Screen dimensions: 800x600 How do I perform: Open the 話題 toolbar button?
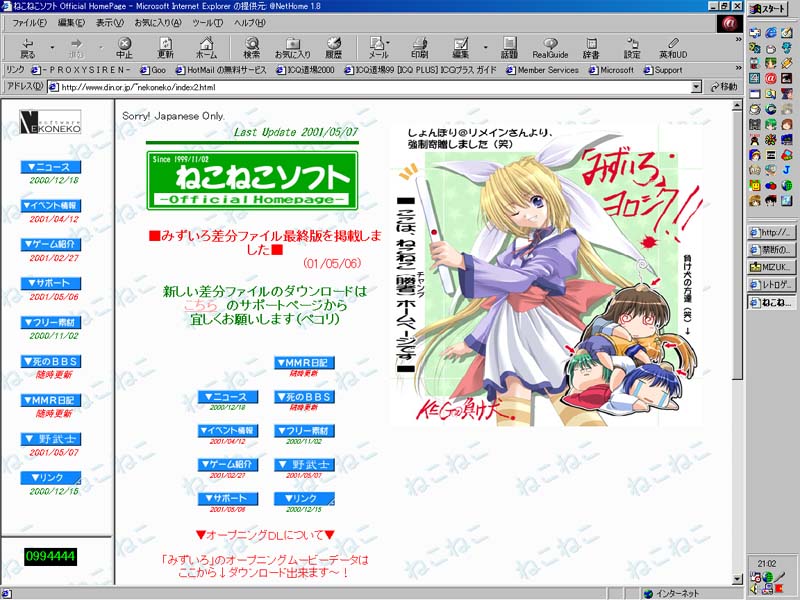509,48
